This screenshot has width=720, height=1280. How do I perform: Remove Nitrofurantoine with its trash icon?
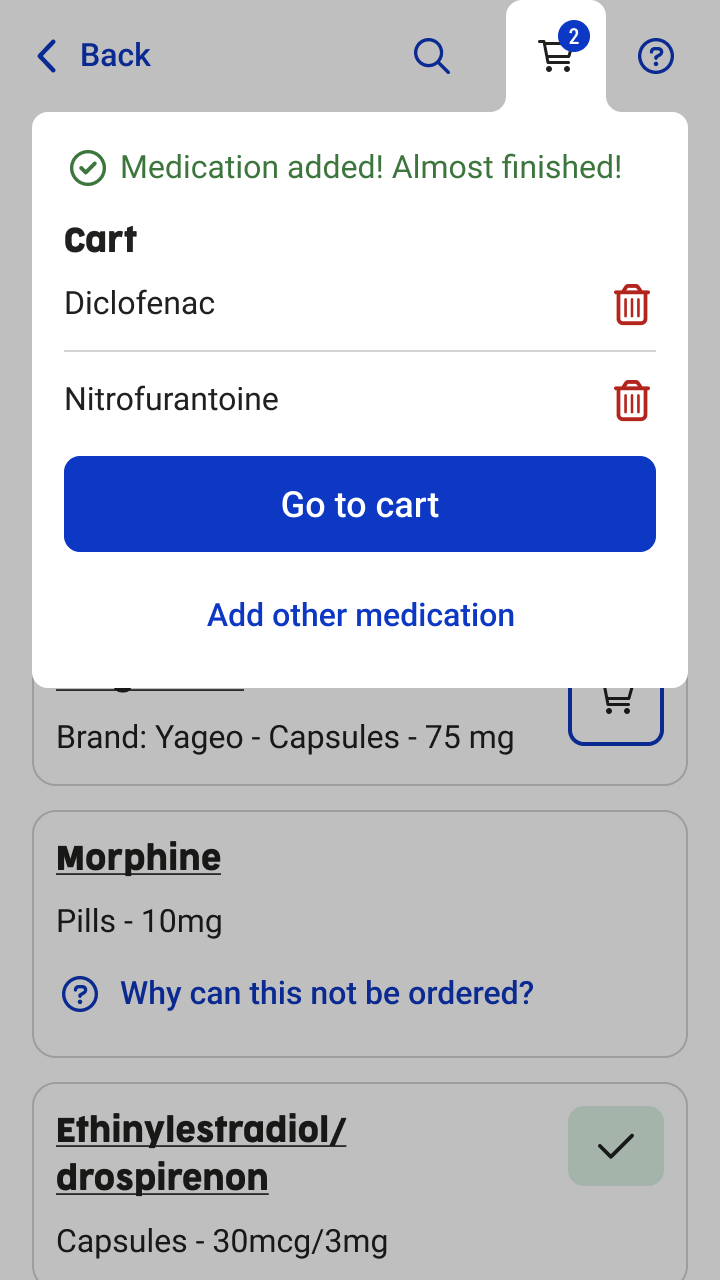tap(631, 400)
